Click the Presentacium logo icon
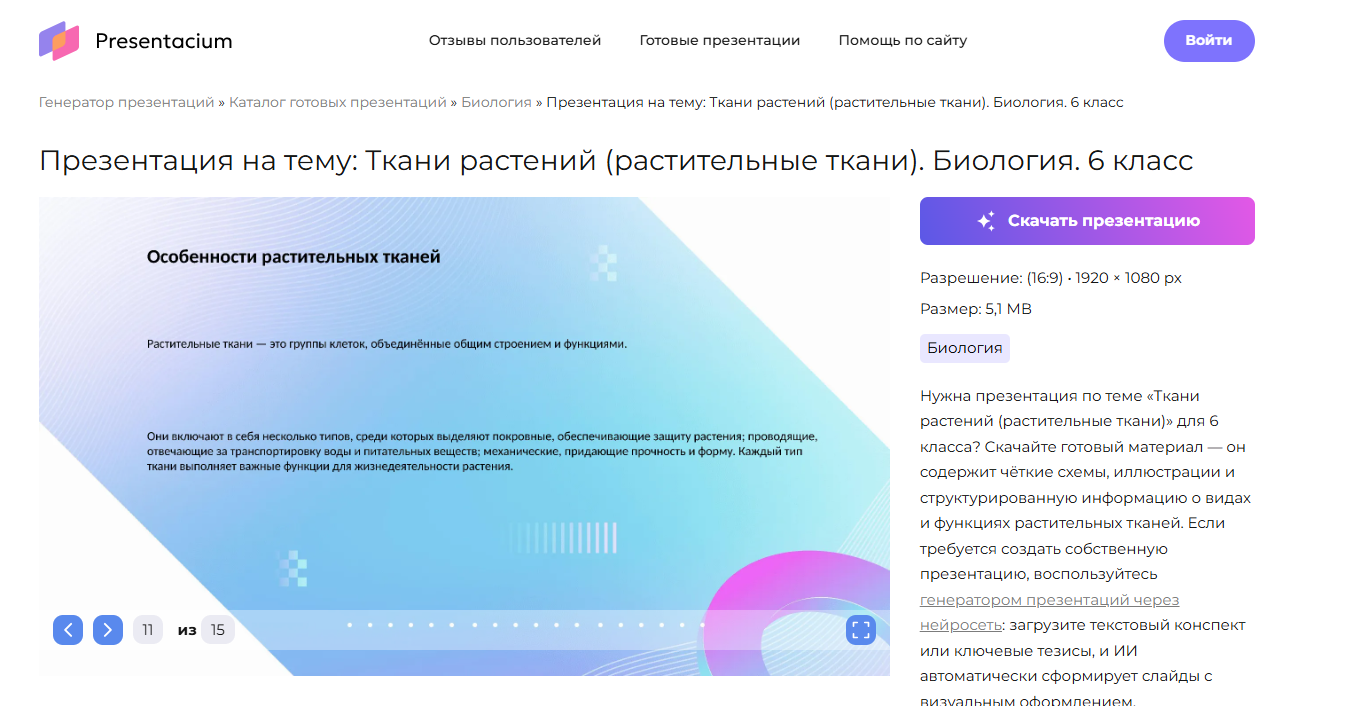The width and height of the screenshot is (1348, 706). (x=59, y=41)
